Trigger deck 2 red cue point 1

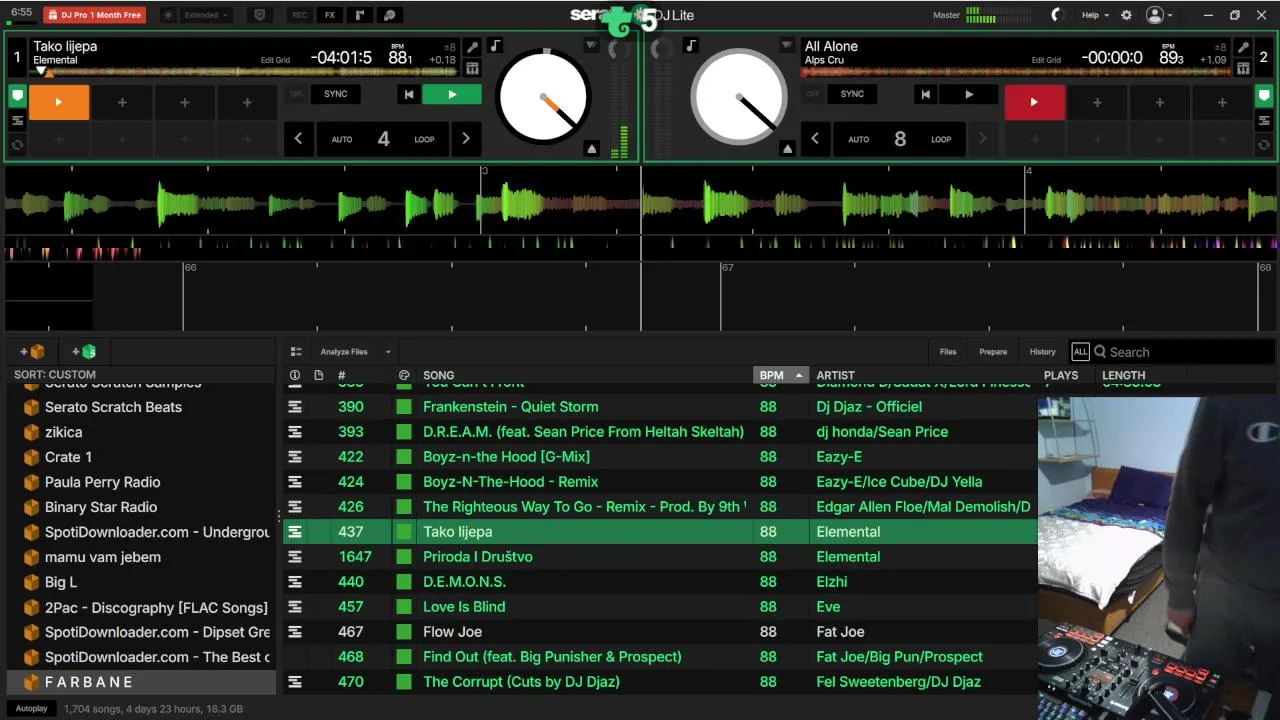tap(1034, 102)
